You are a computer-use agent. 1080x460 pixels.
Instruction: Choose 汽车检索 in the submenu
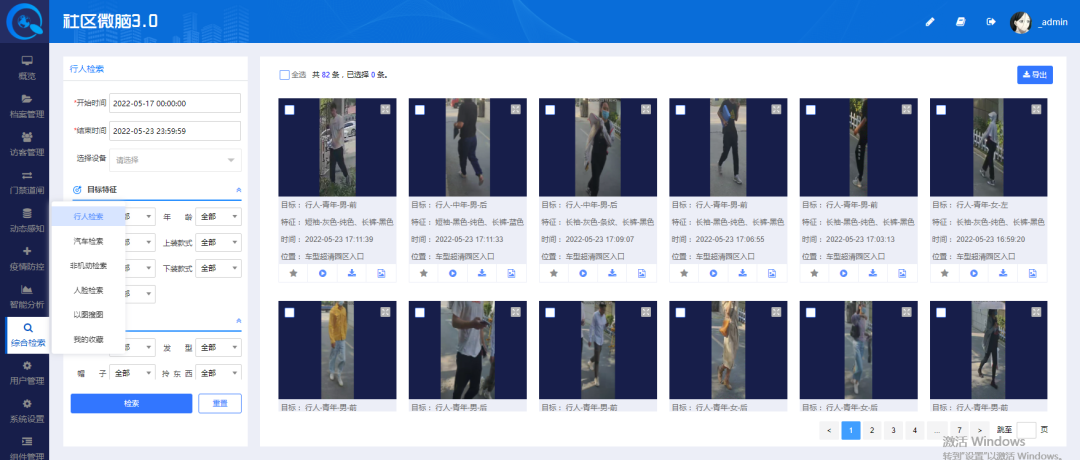[x=89, y=241]
